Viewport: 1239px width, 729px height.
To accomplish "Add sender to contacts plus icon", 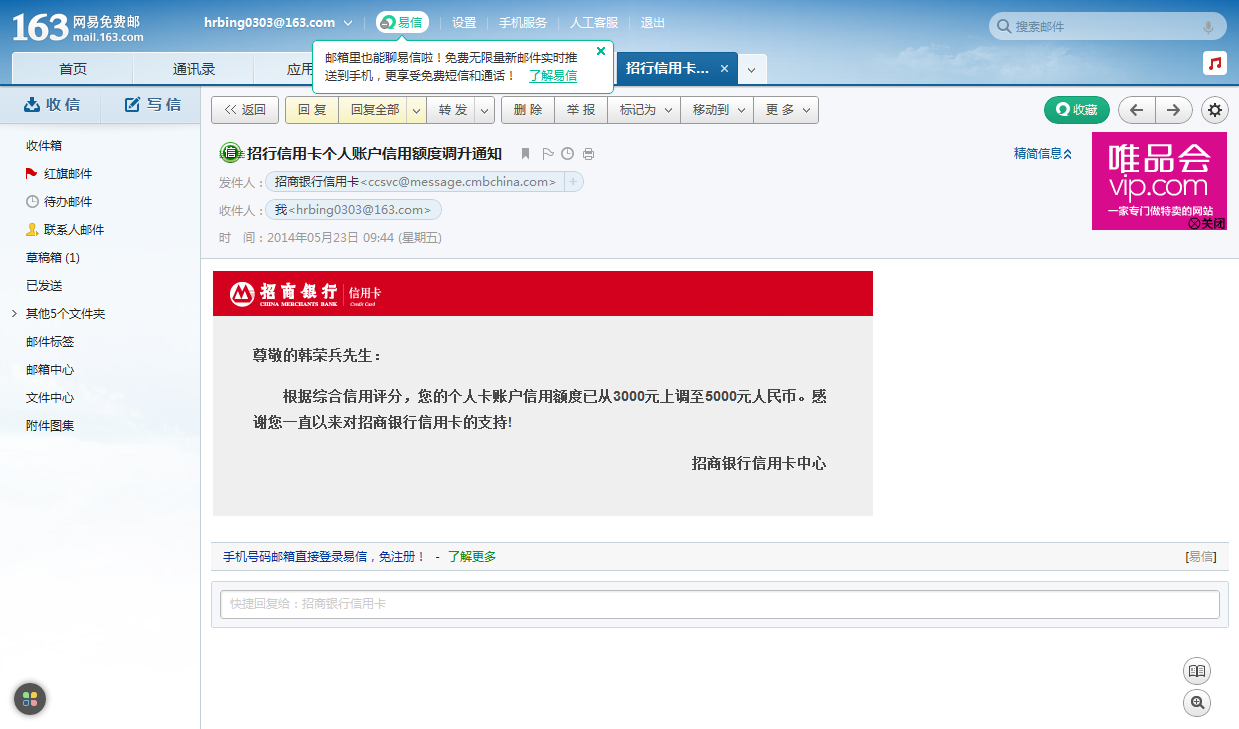I will 573,182.
